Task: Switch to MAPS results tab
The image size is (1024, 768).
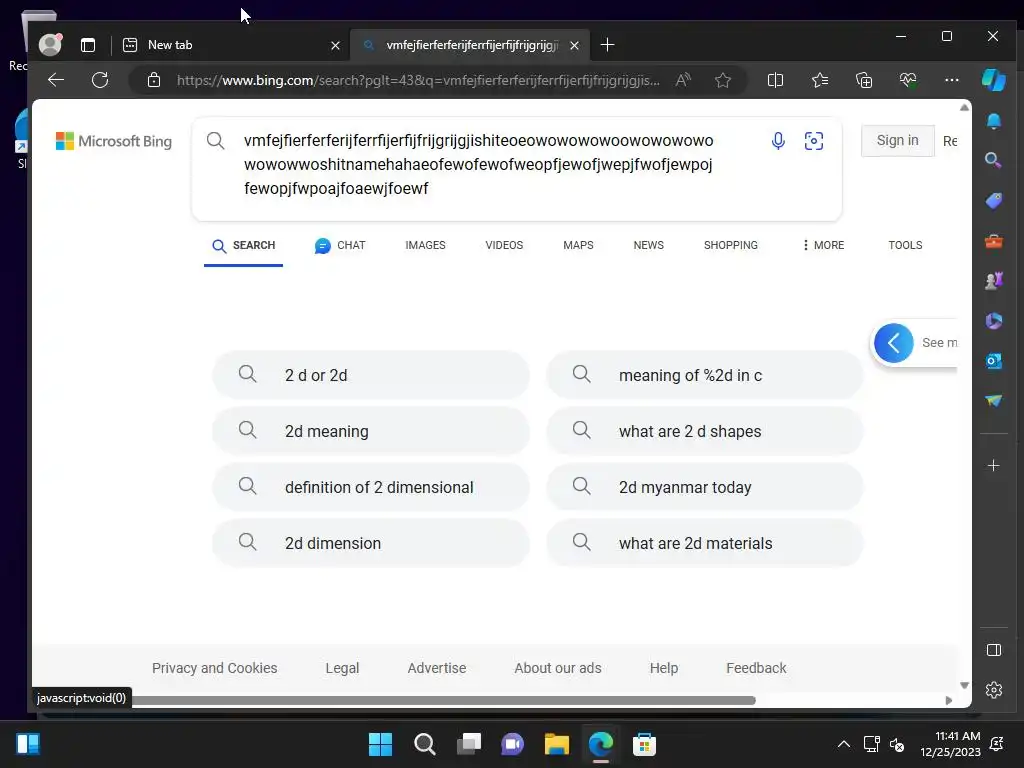Action: pyautogui.click(x=578, y=246)
